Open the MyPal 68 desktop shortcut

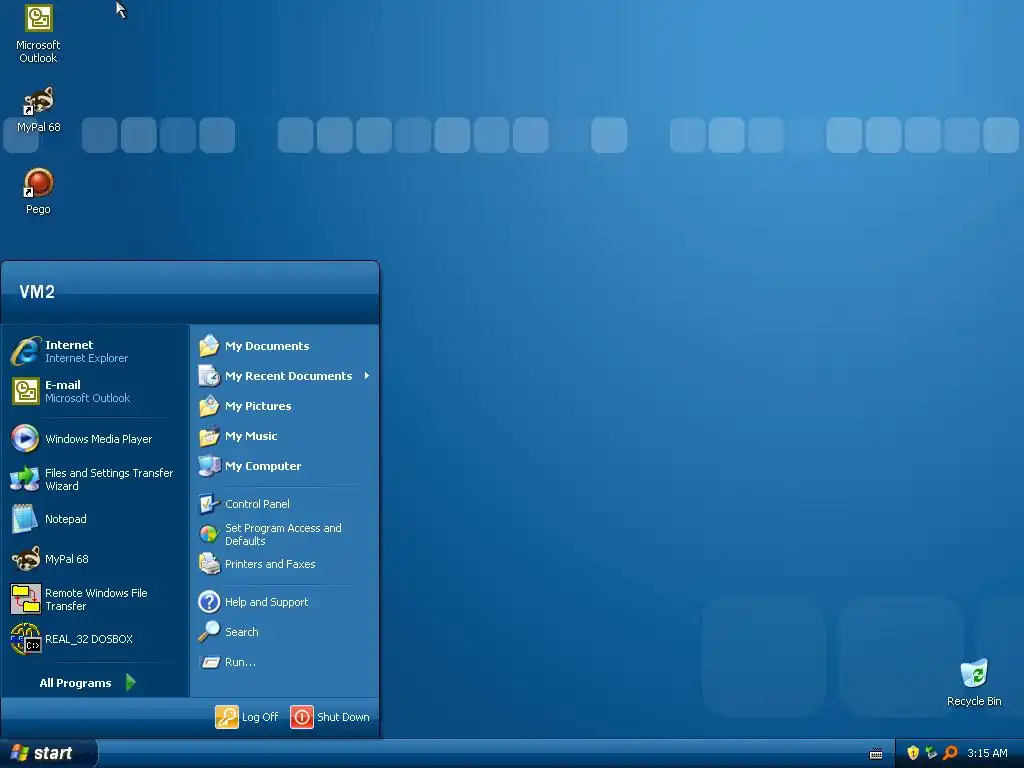(x=38, y=109)
